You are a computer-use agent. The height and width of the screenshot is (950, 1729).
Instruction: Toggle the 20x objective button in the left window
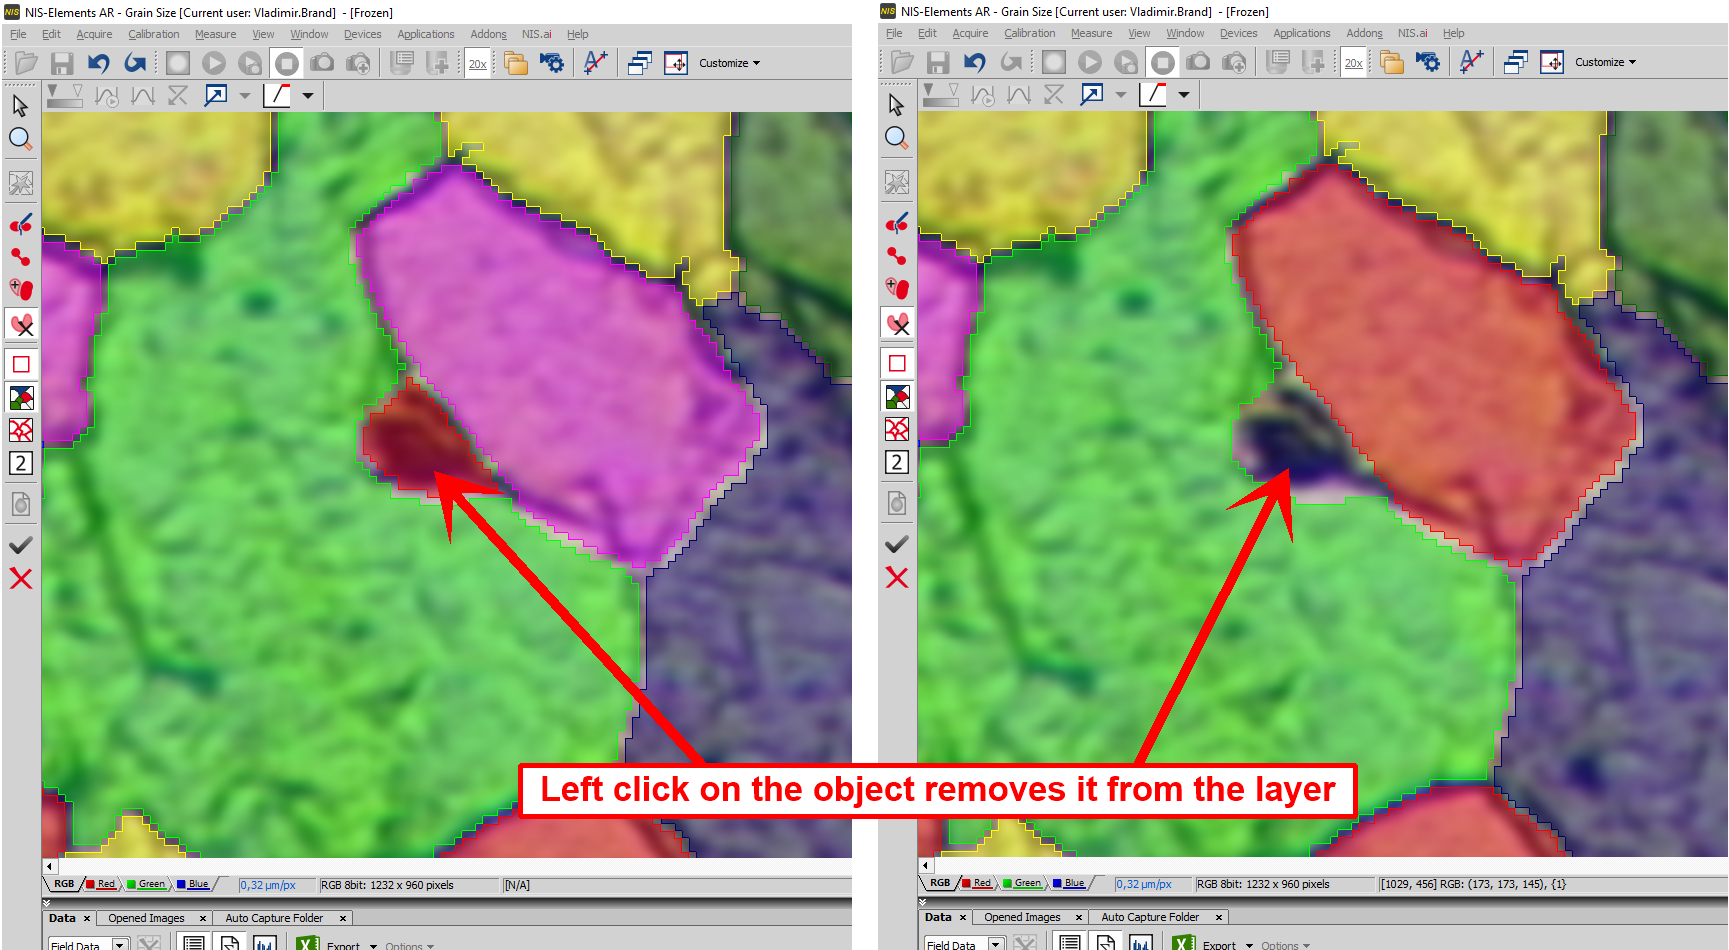[x=478, y=64]
